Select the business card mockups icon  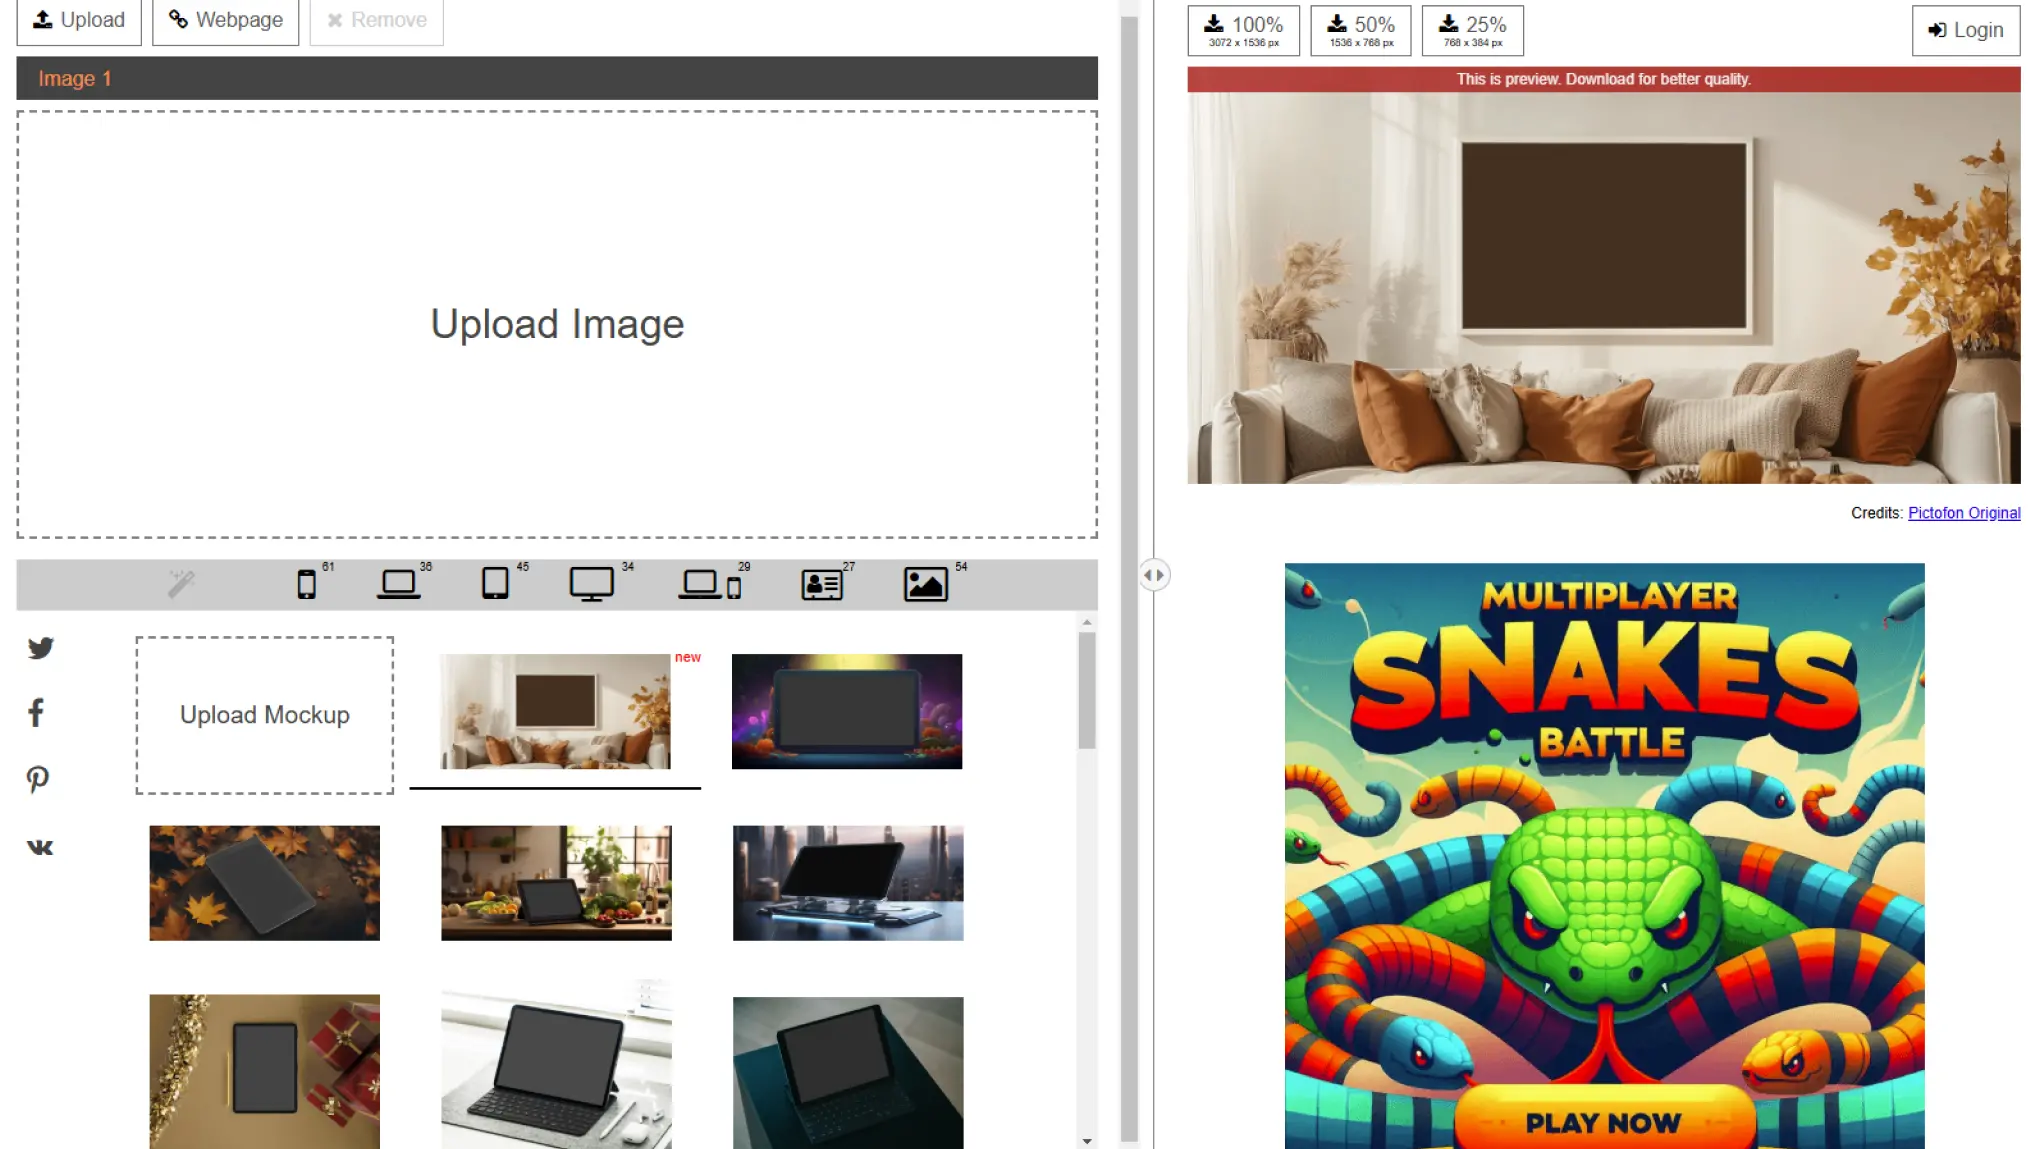tap(822, 584)
